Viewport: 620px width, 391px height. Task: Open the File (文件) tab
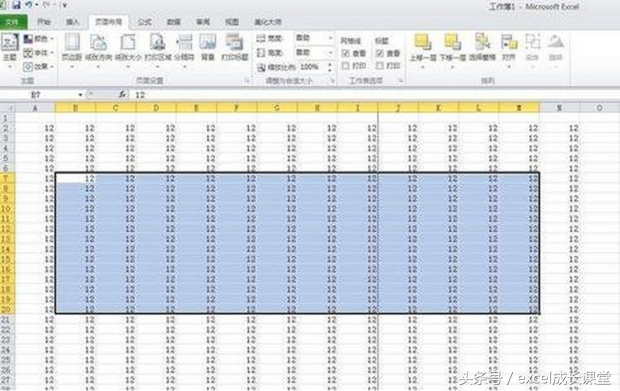click(x=13, y=22)
